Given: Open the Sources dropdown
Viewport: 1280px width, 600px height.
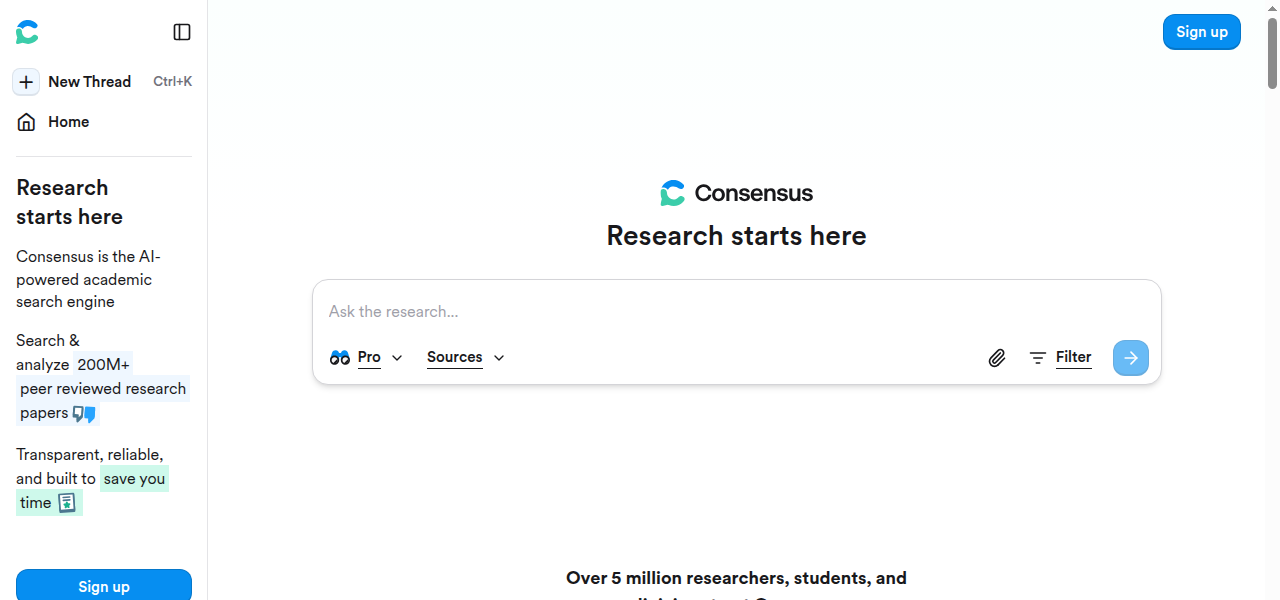Looking at the screenshot, I should pyautogui.click(x=465, y=357).
